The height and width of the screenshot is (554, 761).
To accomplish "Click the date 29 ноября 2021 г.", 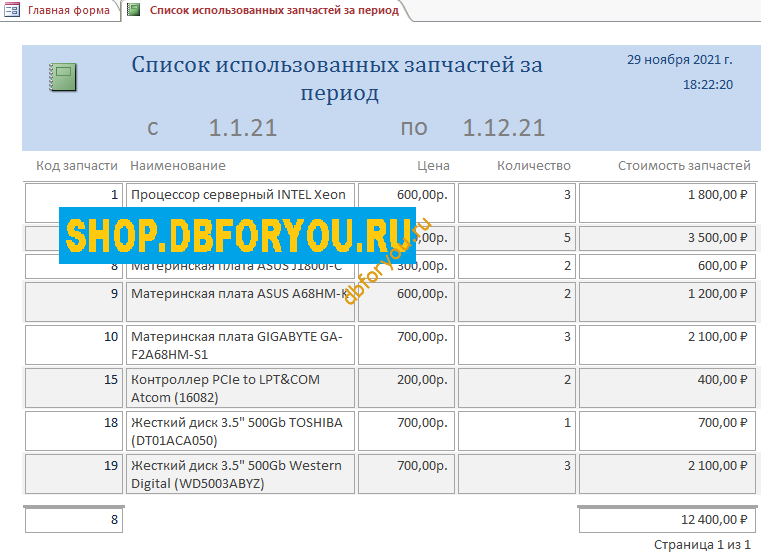I will 679,59.
